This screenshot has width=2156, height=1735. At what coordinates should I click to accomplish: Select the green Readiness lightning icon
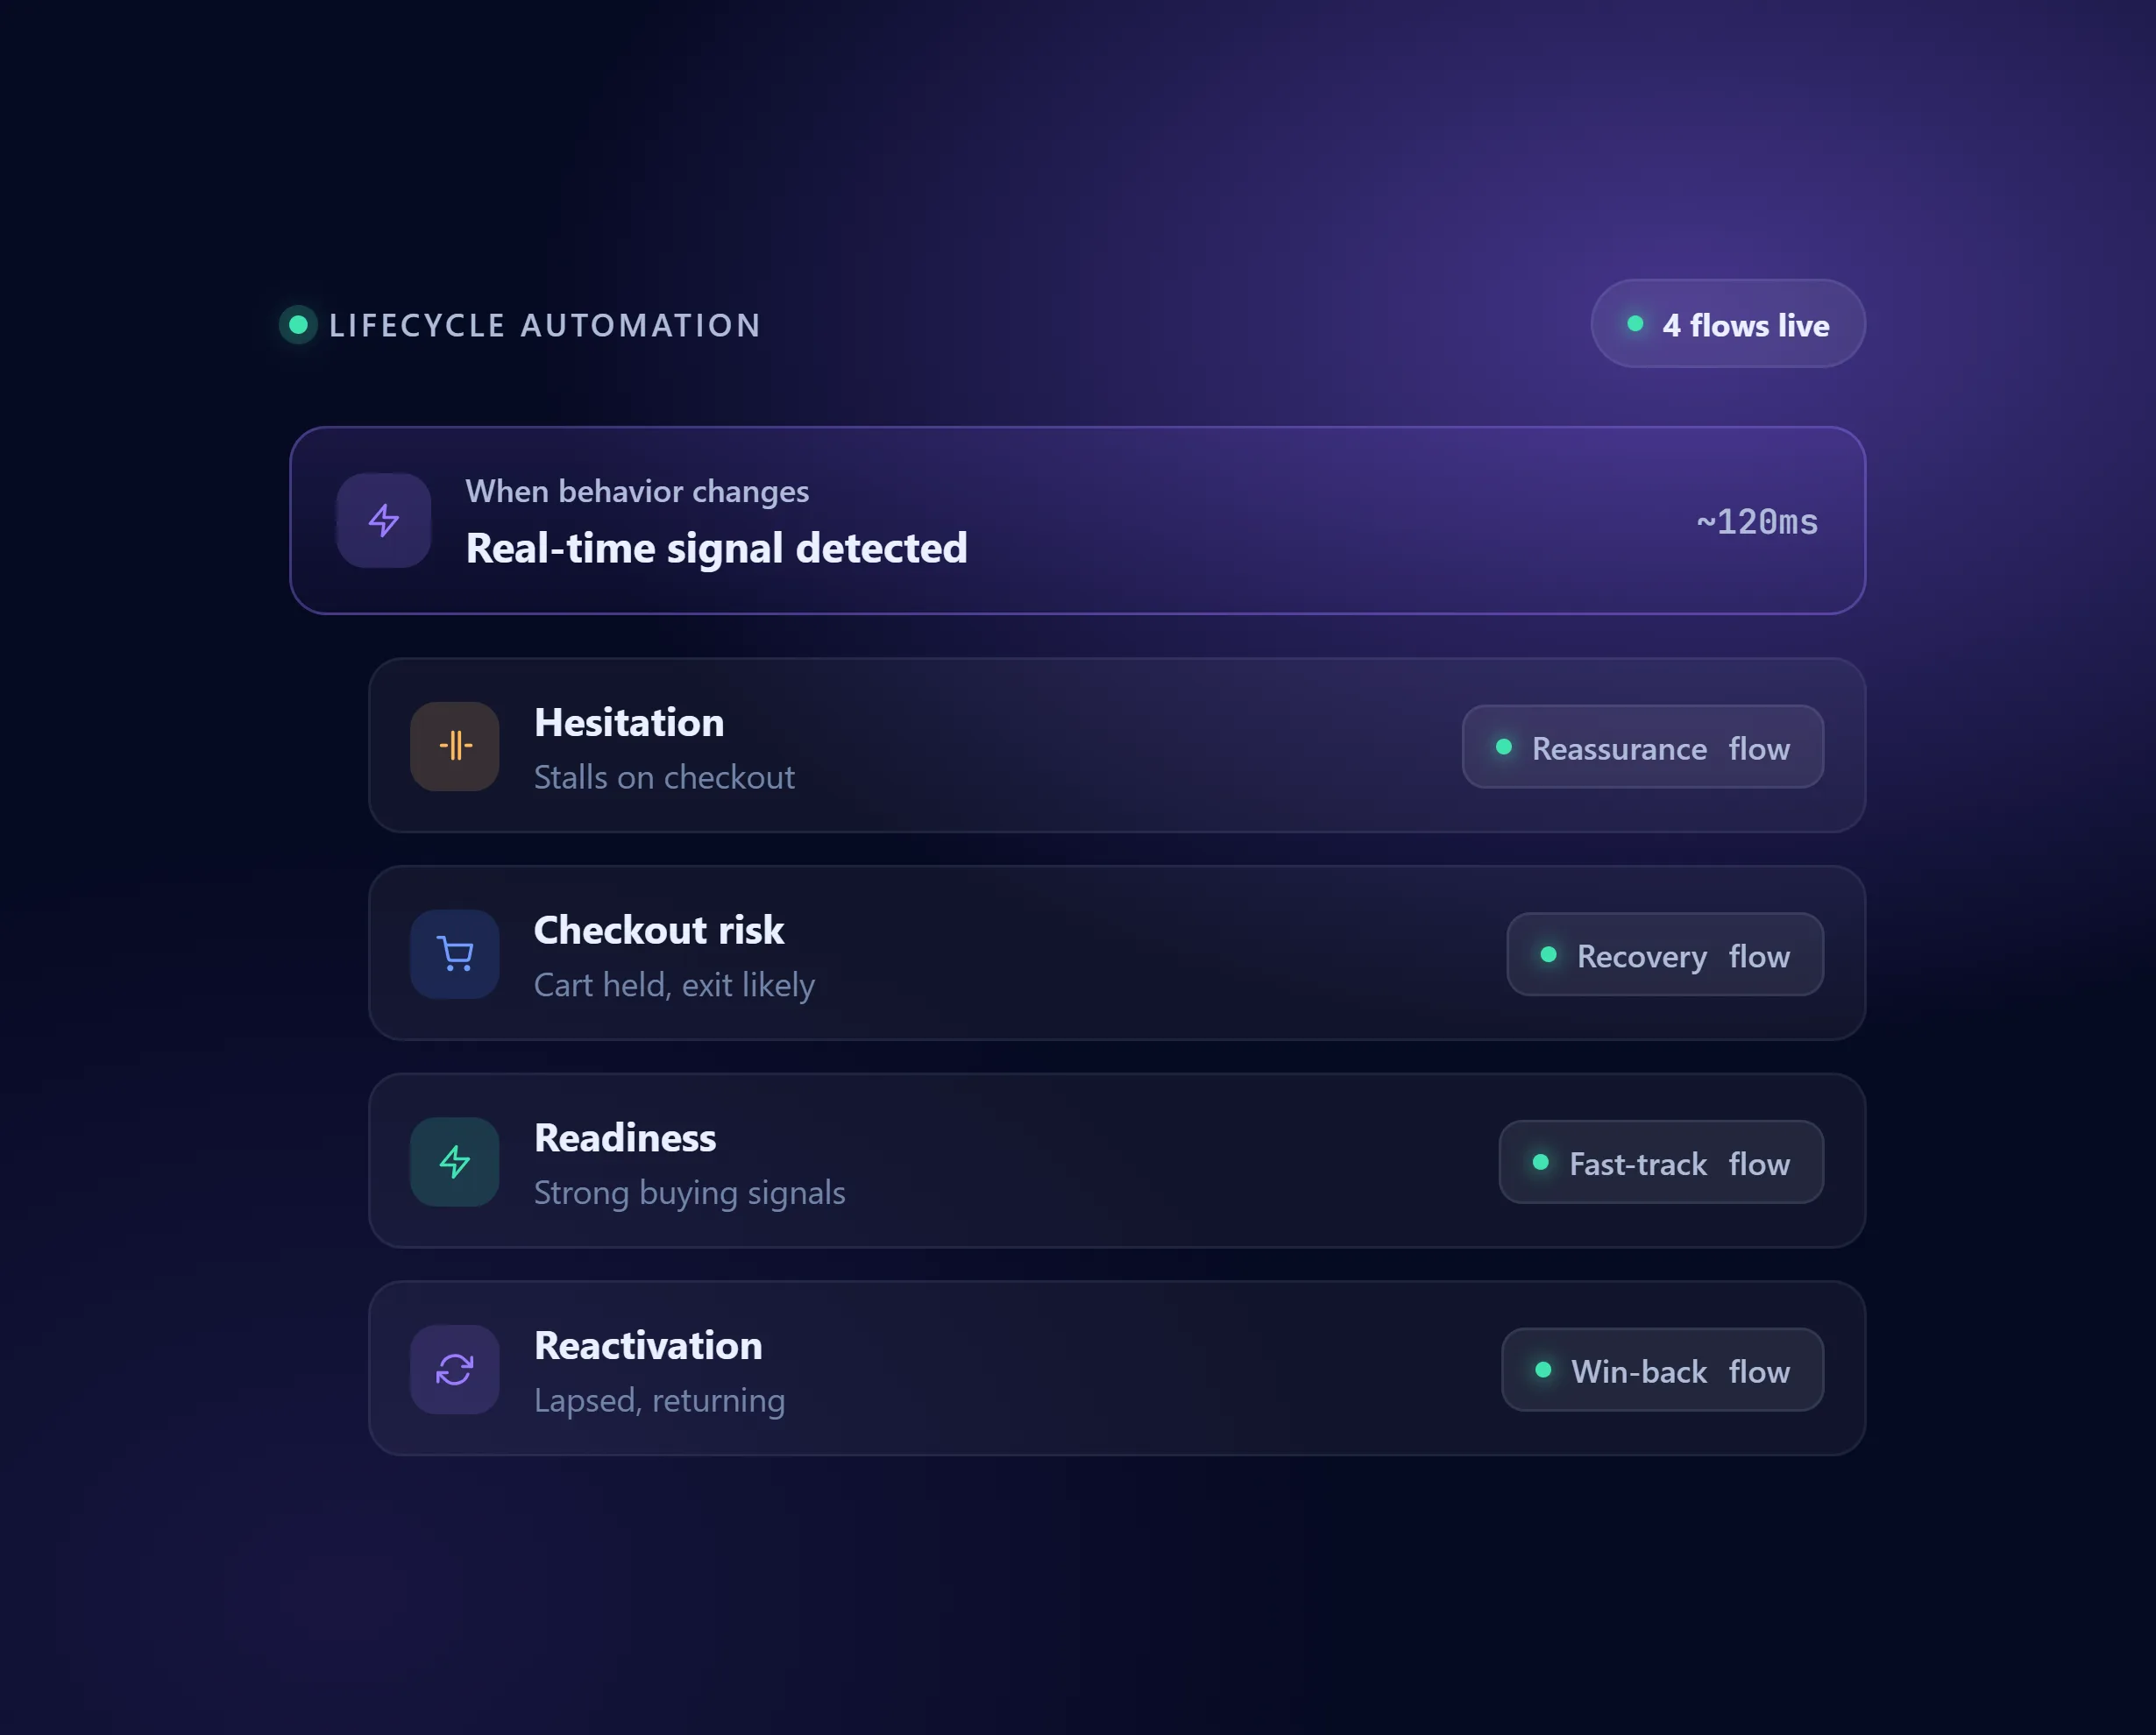(x=455, y=1162)
